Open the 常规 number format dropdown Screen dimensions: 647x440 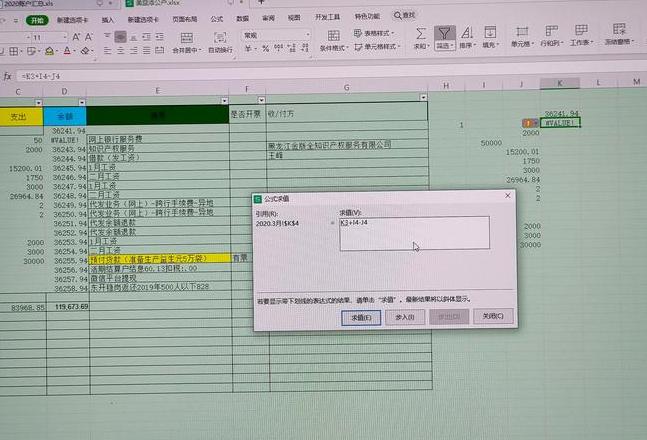point(307,34)
